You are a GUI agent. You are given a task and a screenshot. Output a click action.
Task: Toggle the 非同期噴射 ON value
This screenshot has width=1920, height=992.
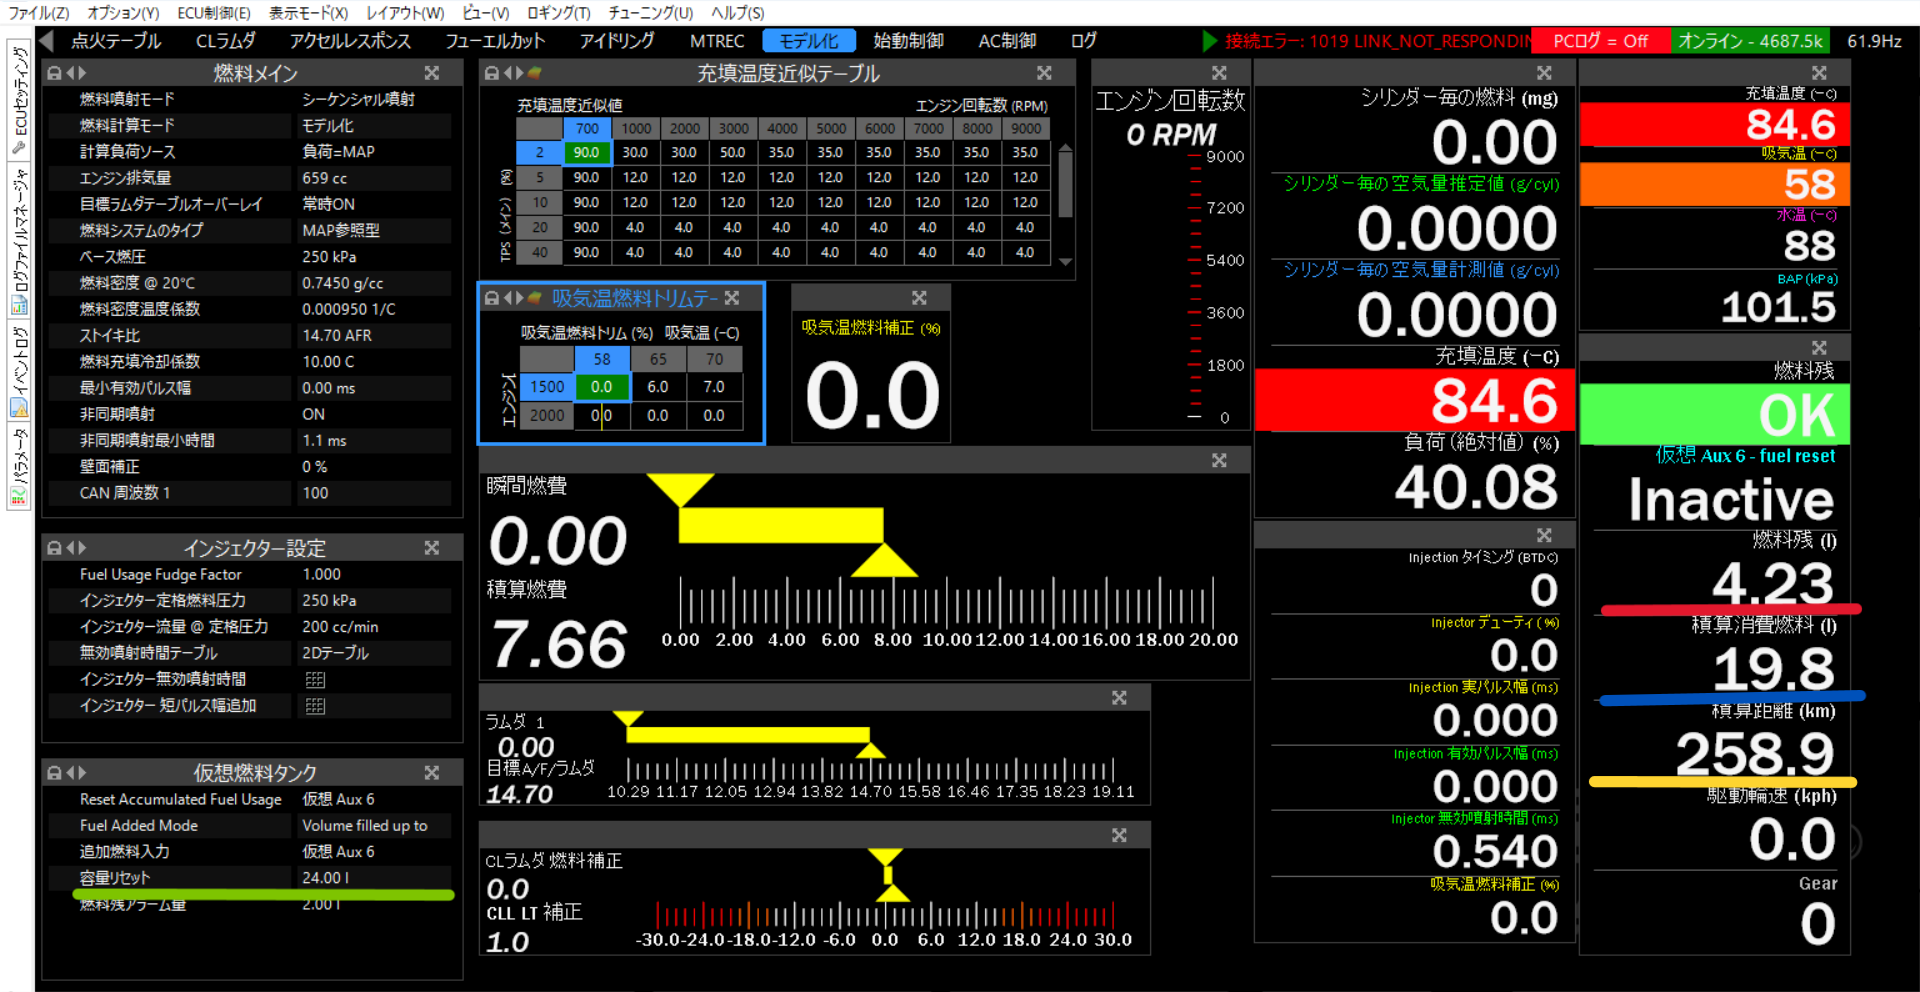[375, 414]
